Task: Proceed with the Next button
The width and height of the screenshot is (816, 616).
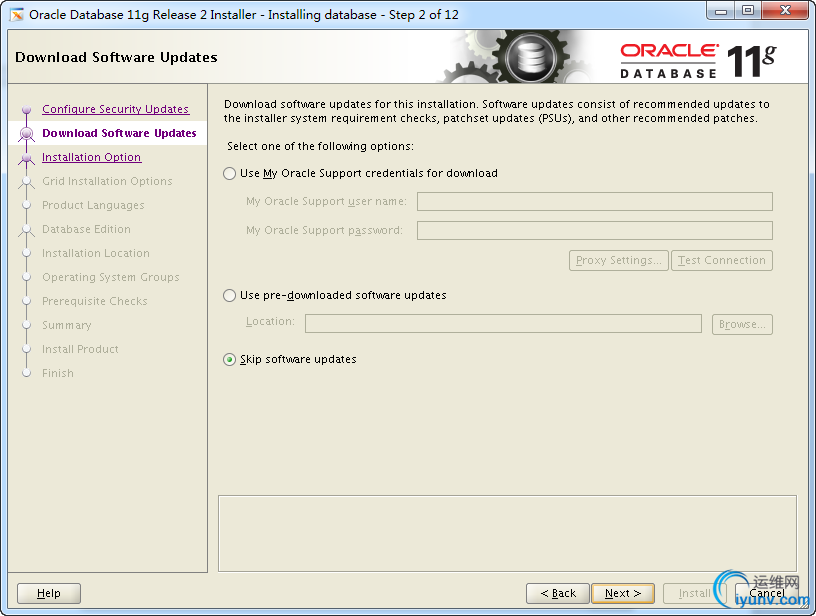Action: [623, 593]
